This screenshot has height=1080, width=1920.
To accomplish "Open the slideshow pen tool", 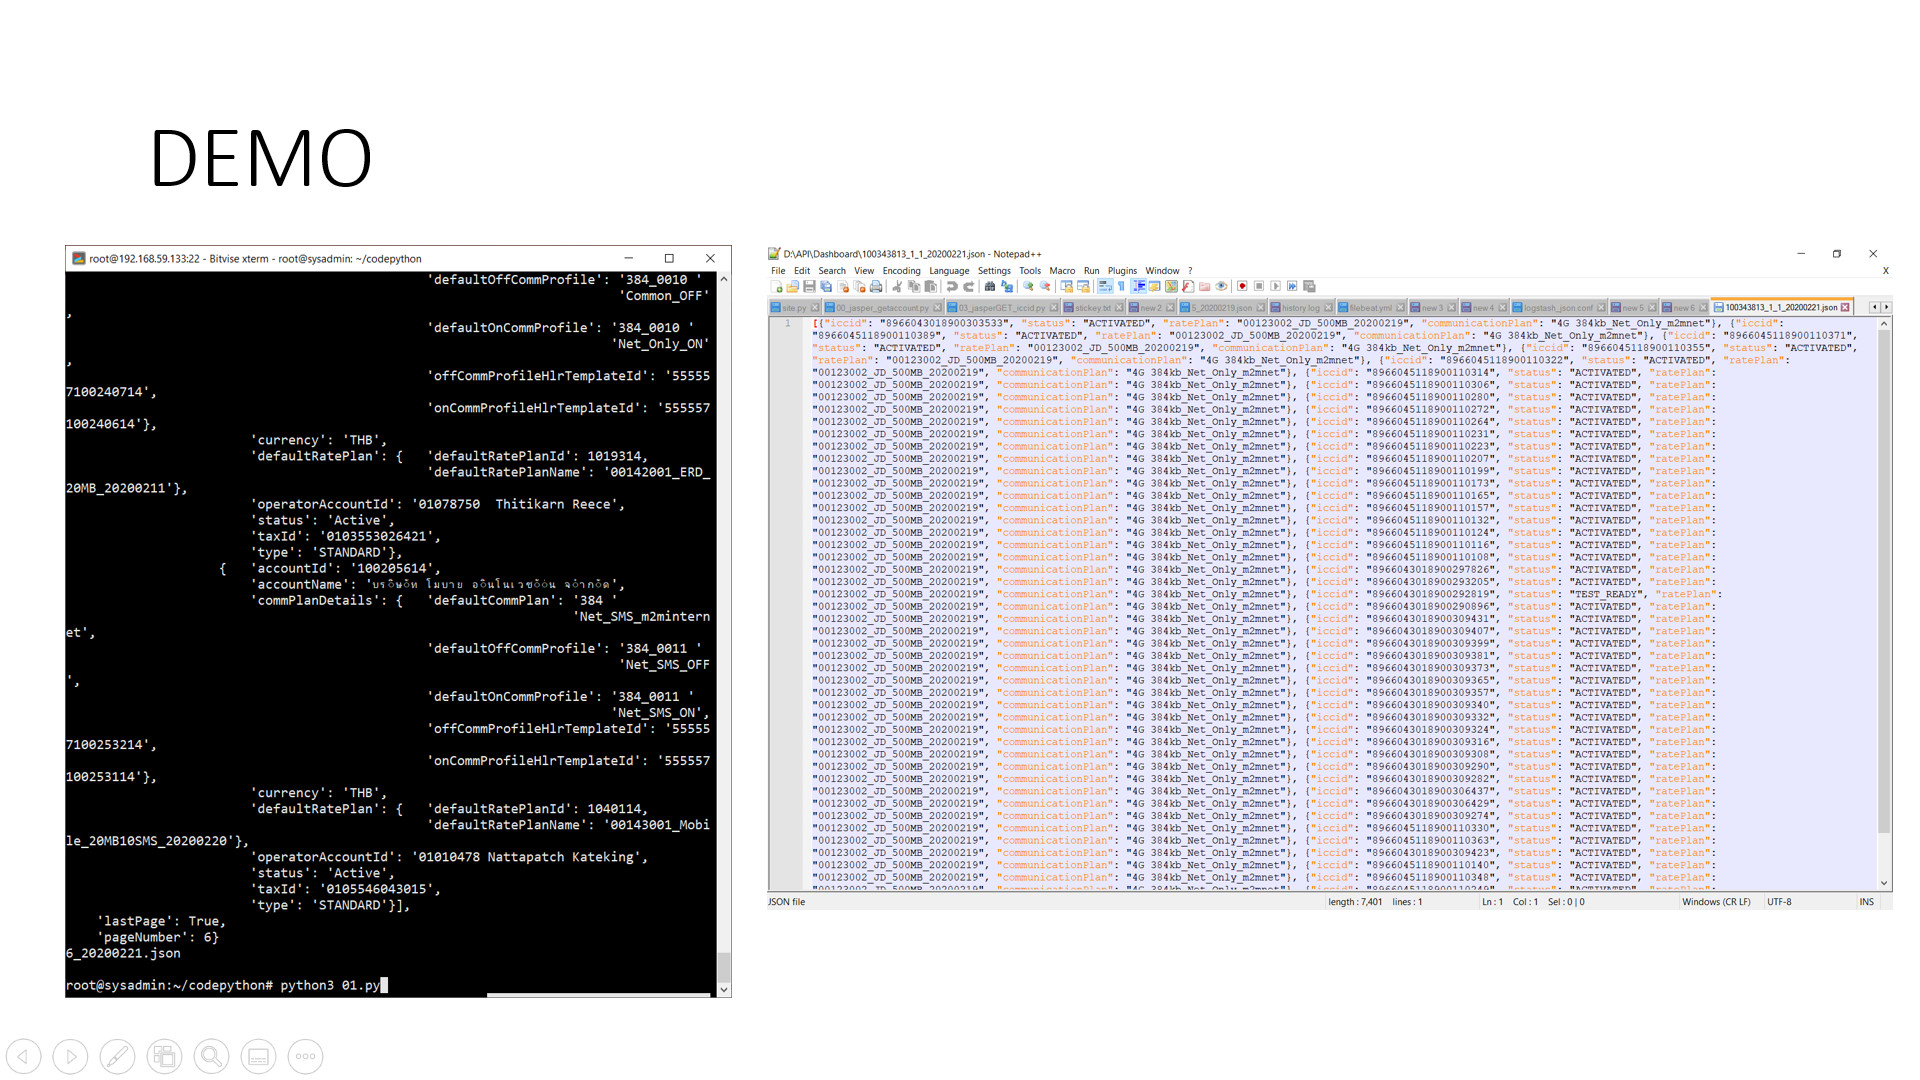I will [117, 1056].
